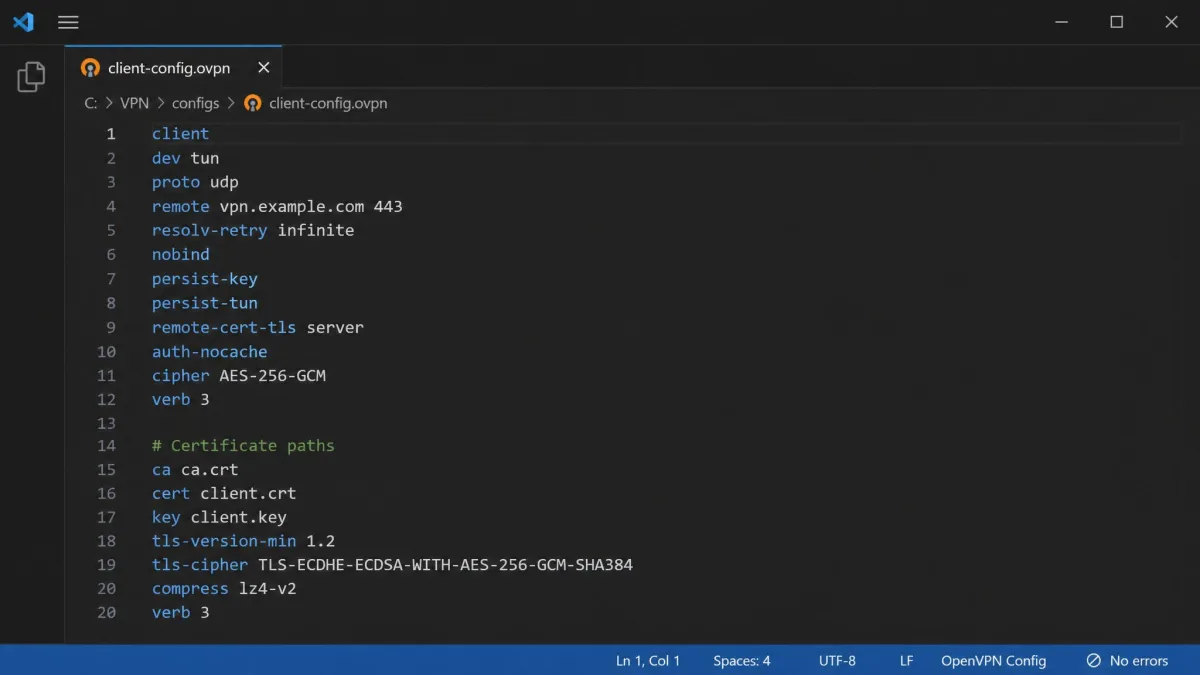Open the No errors status item
Viewport: 1200px width, 675px height.
click(x=1127, y=660)
